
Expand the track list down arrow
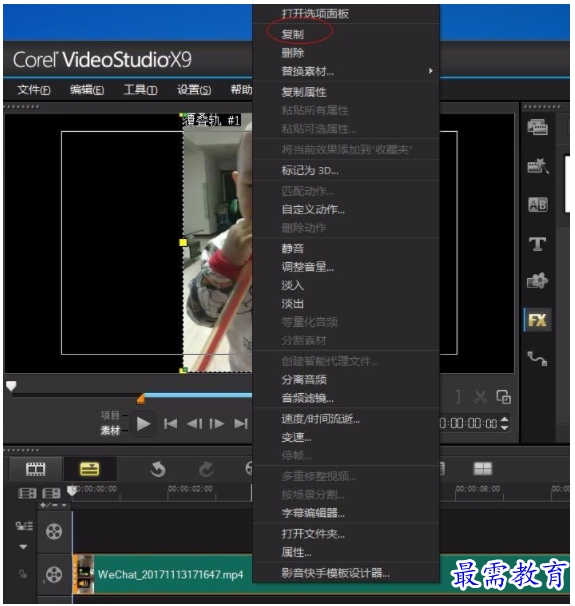pos(24,546)
